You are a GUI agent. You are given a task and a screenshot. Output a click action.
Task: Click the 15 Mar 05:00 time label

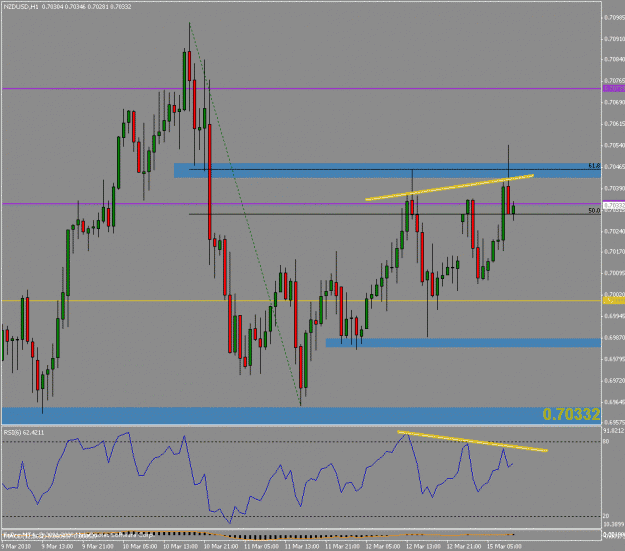click(x=504, y=546)
